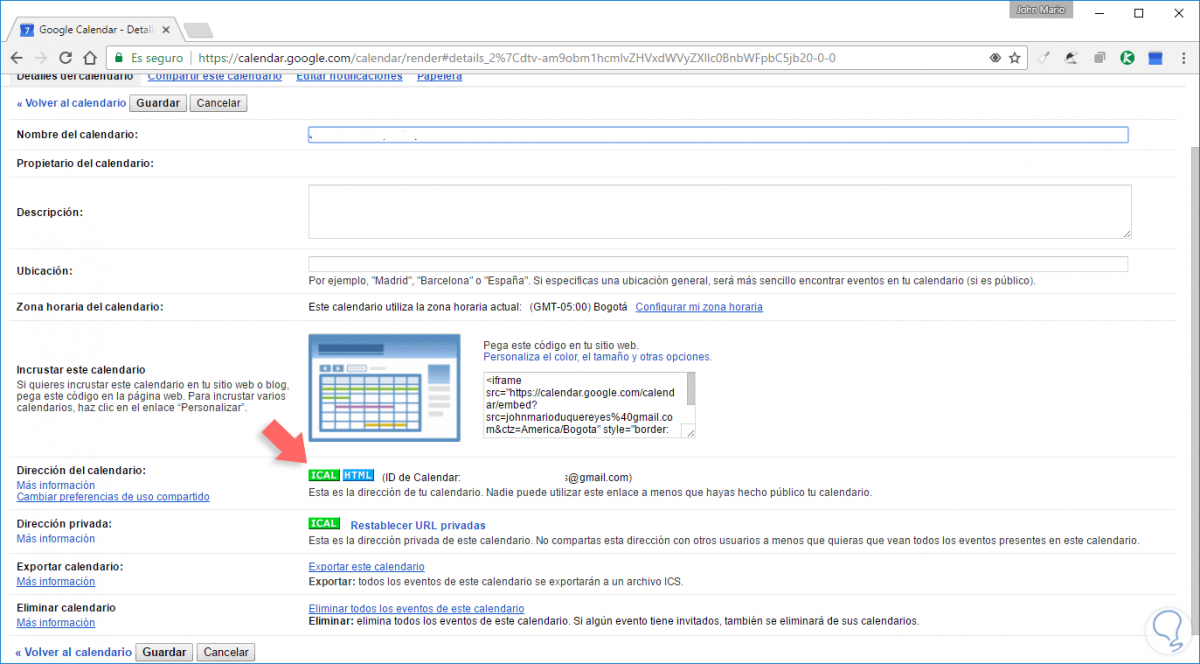Open Cambiar preferencias de uso compartido
The width and height of the screenshot is (1200, 664).
113,497
